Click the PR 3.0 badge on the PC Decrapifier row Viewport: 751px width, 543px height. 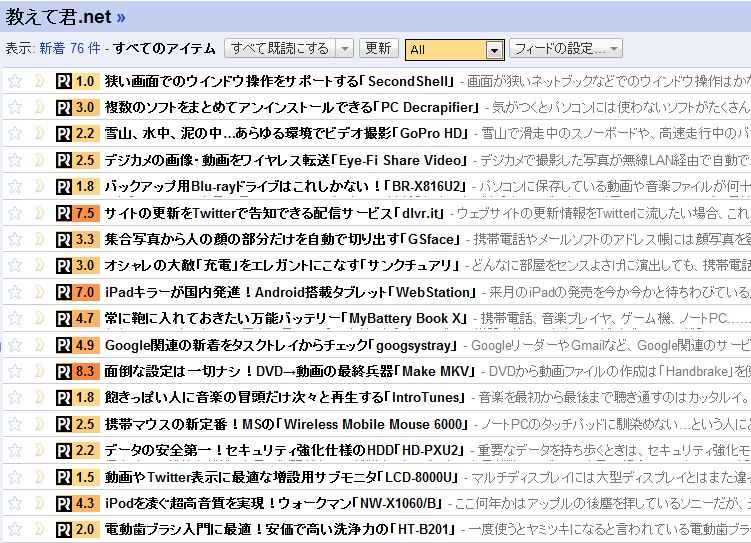tap(78, 107)
